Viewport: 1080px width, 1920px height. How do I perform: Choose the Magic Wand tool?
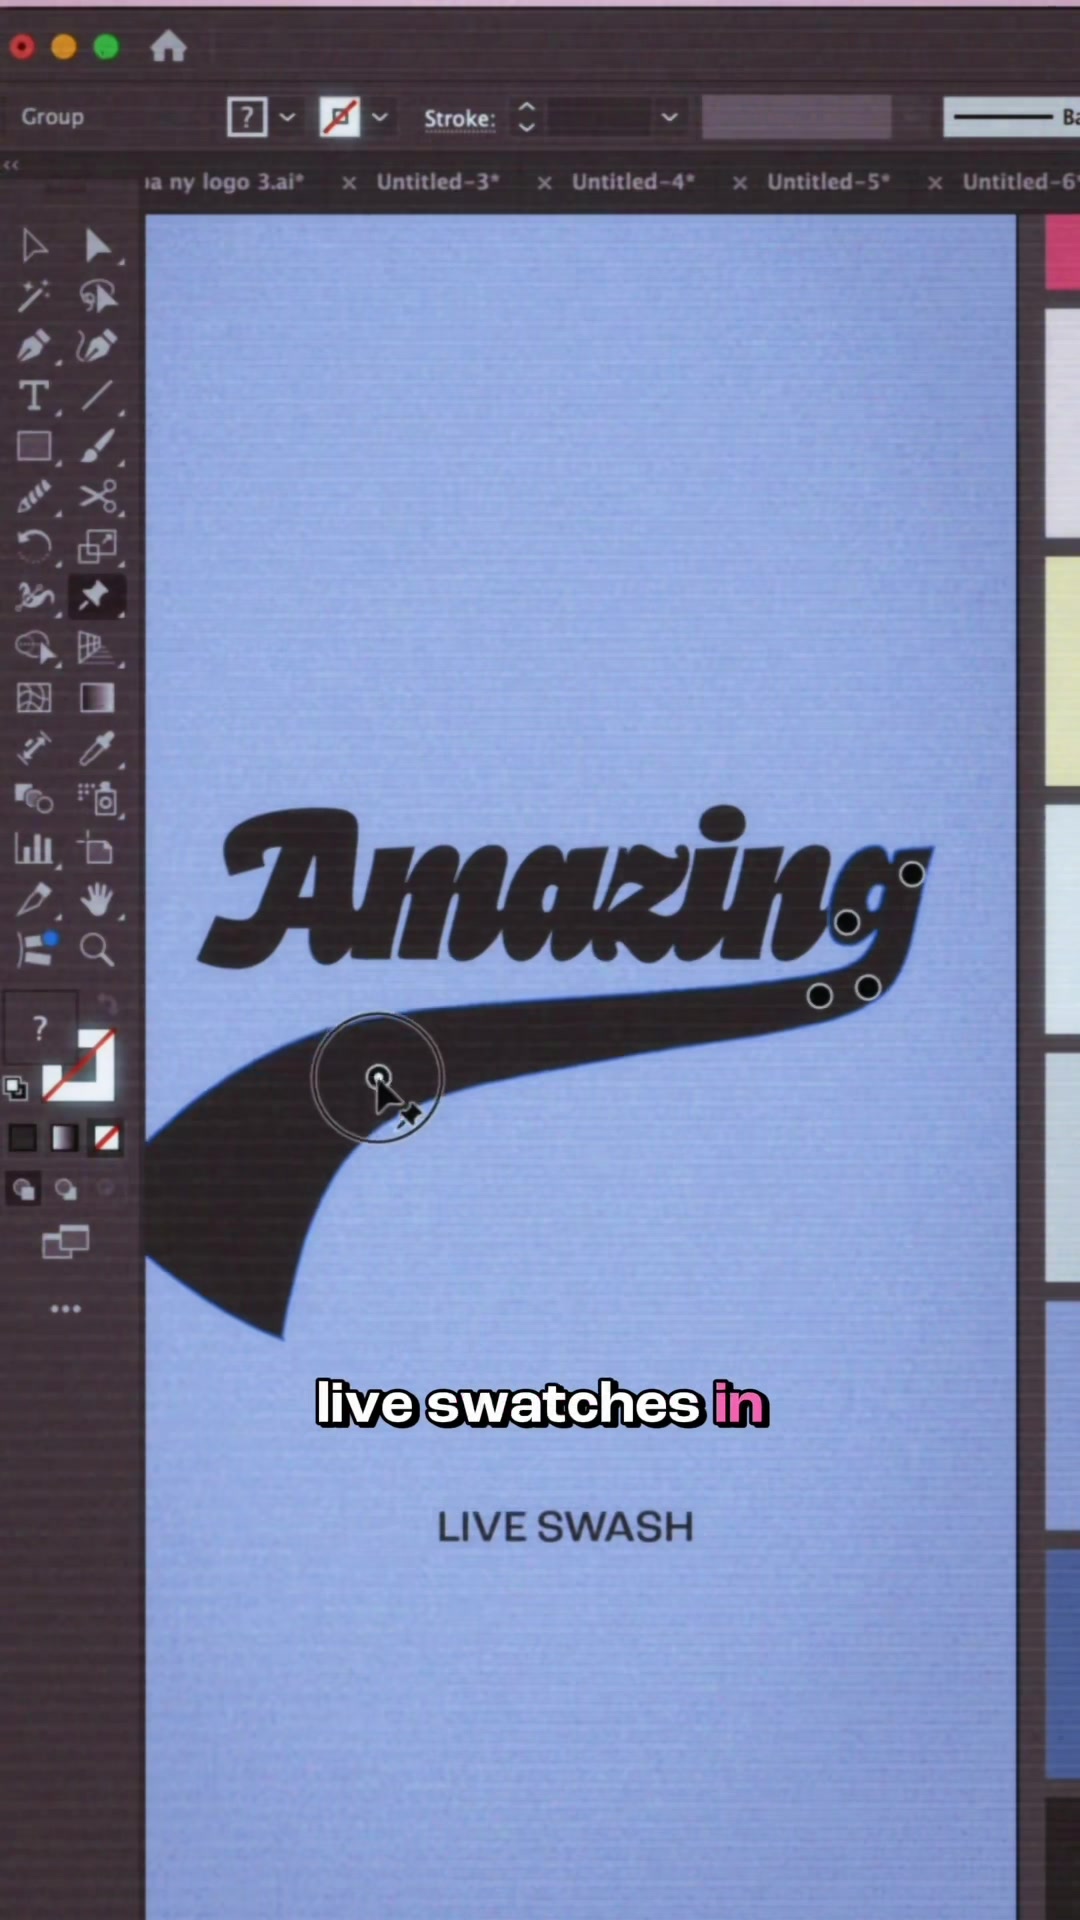(34, 296)
